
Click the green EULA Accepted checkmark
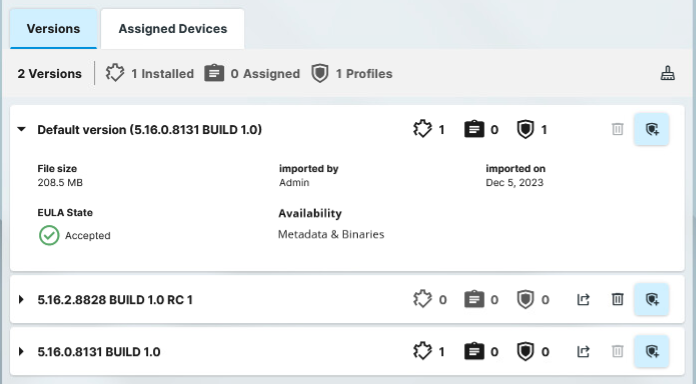pyautogui.click(x=49, y=235)
